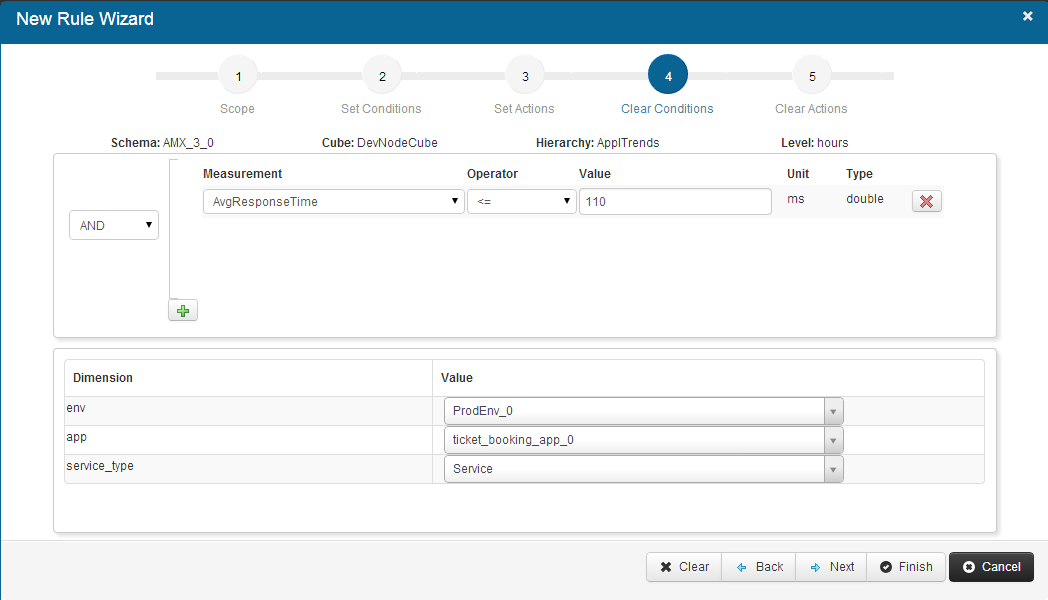Delete the AvgResponseTime condition with red X
The width and height of the screenshot is (1048, 600).
(x=926, y=201)
